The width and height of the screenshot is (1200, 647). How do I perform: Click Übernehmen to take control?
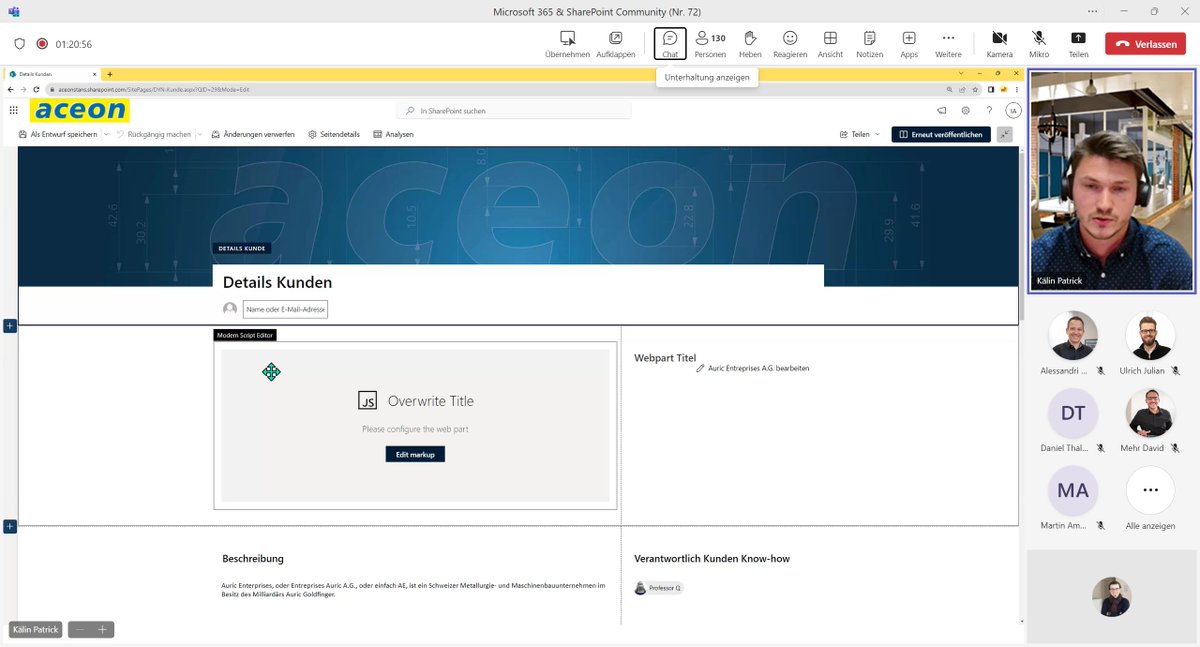pos(567,43)
